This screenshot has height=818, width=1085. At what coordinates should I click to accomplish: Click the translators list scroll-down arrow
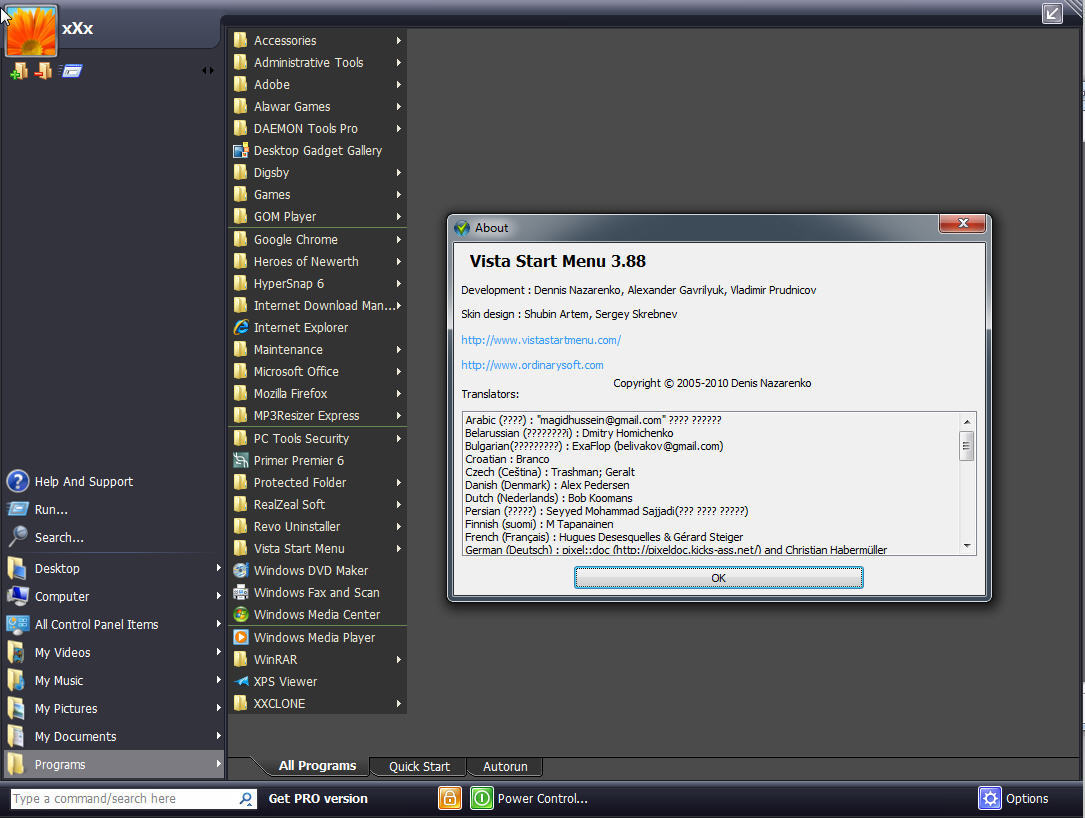click(x=967, y=545)
